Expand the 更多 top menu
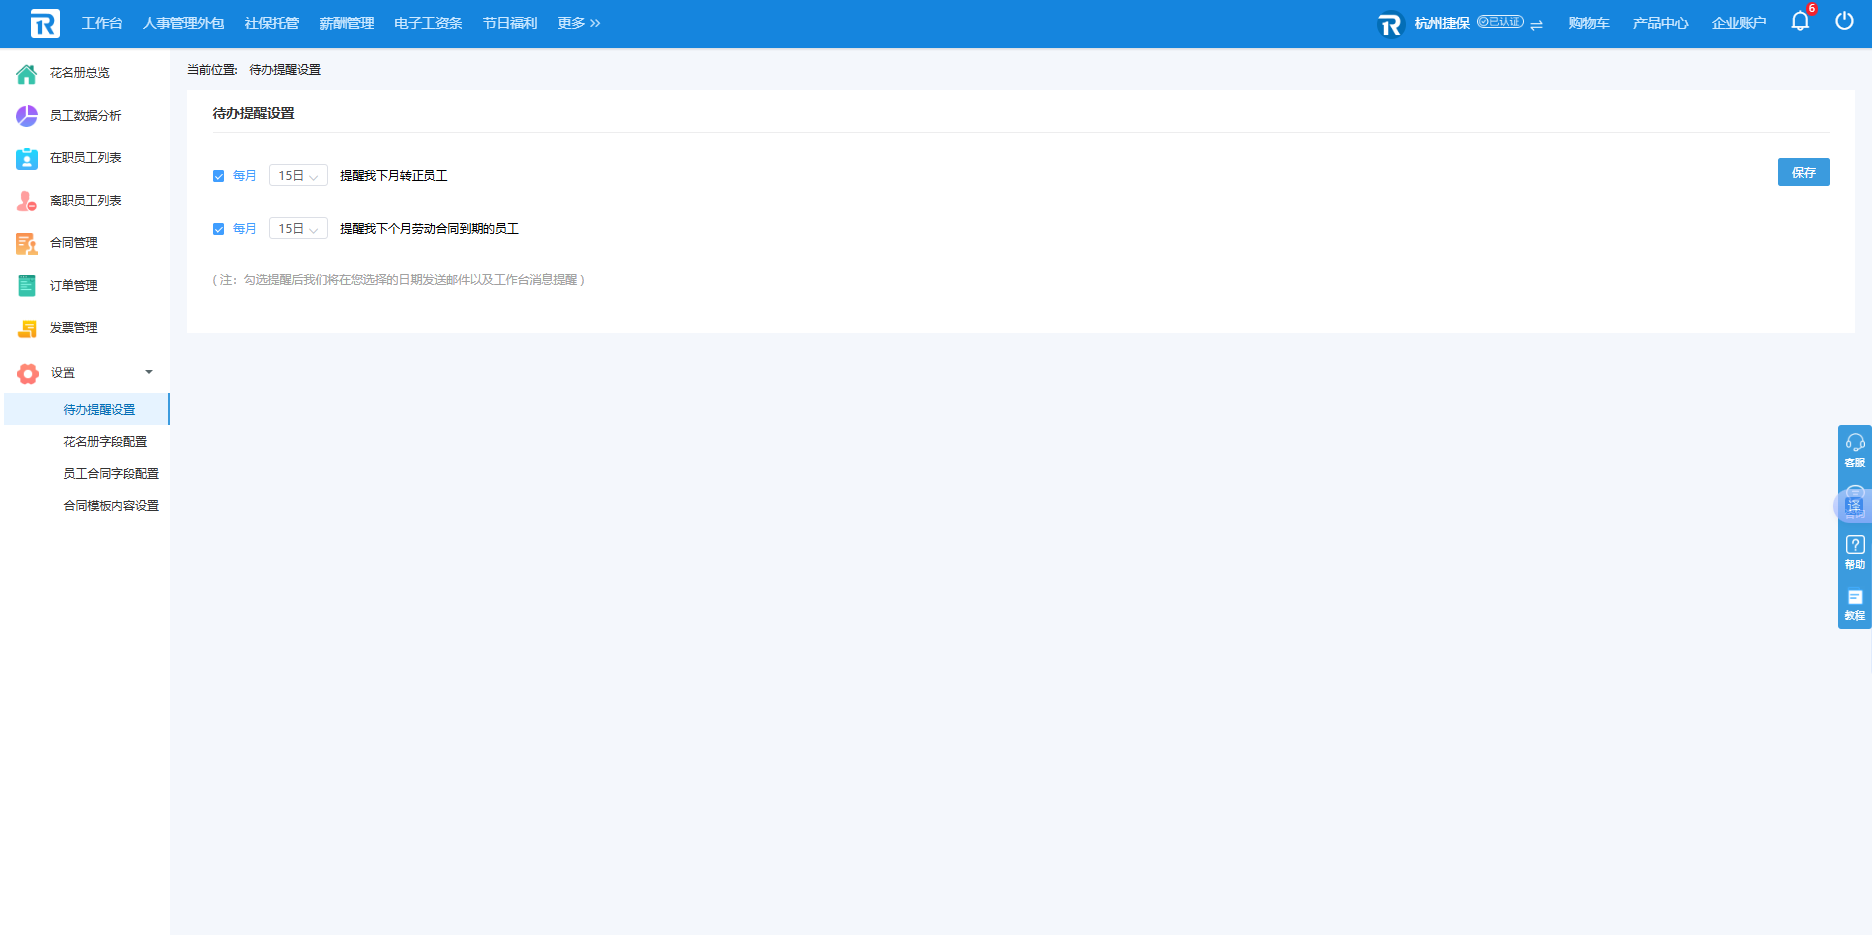The height and width of the screenshot is (935, 1872). pyautogui.click(x=578, y=23)
